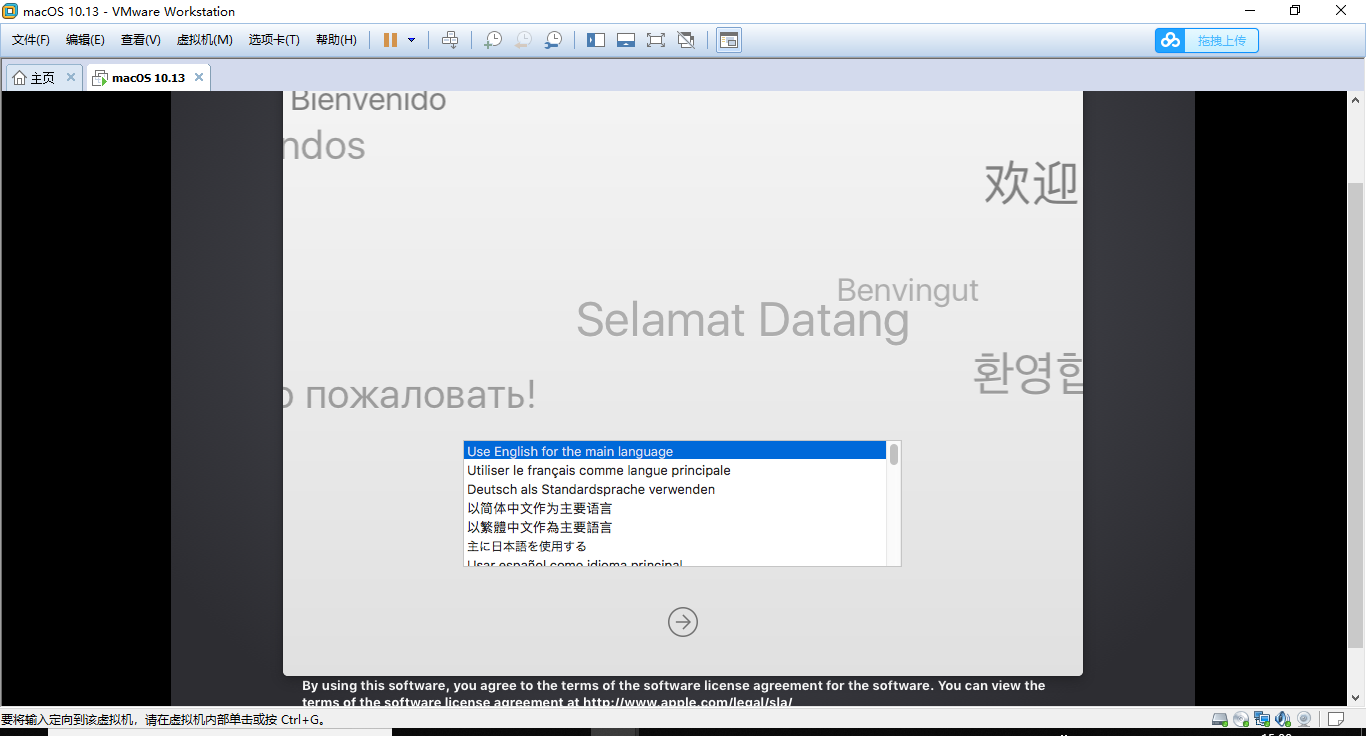Open the 帮助(H) menu

click(336, 40)
